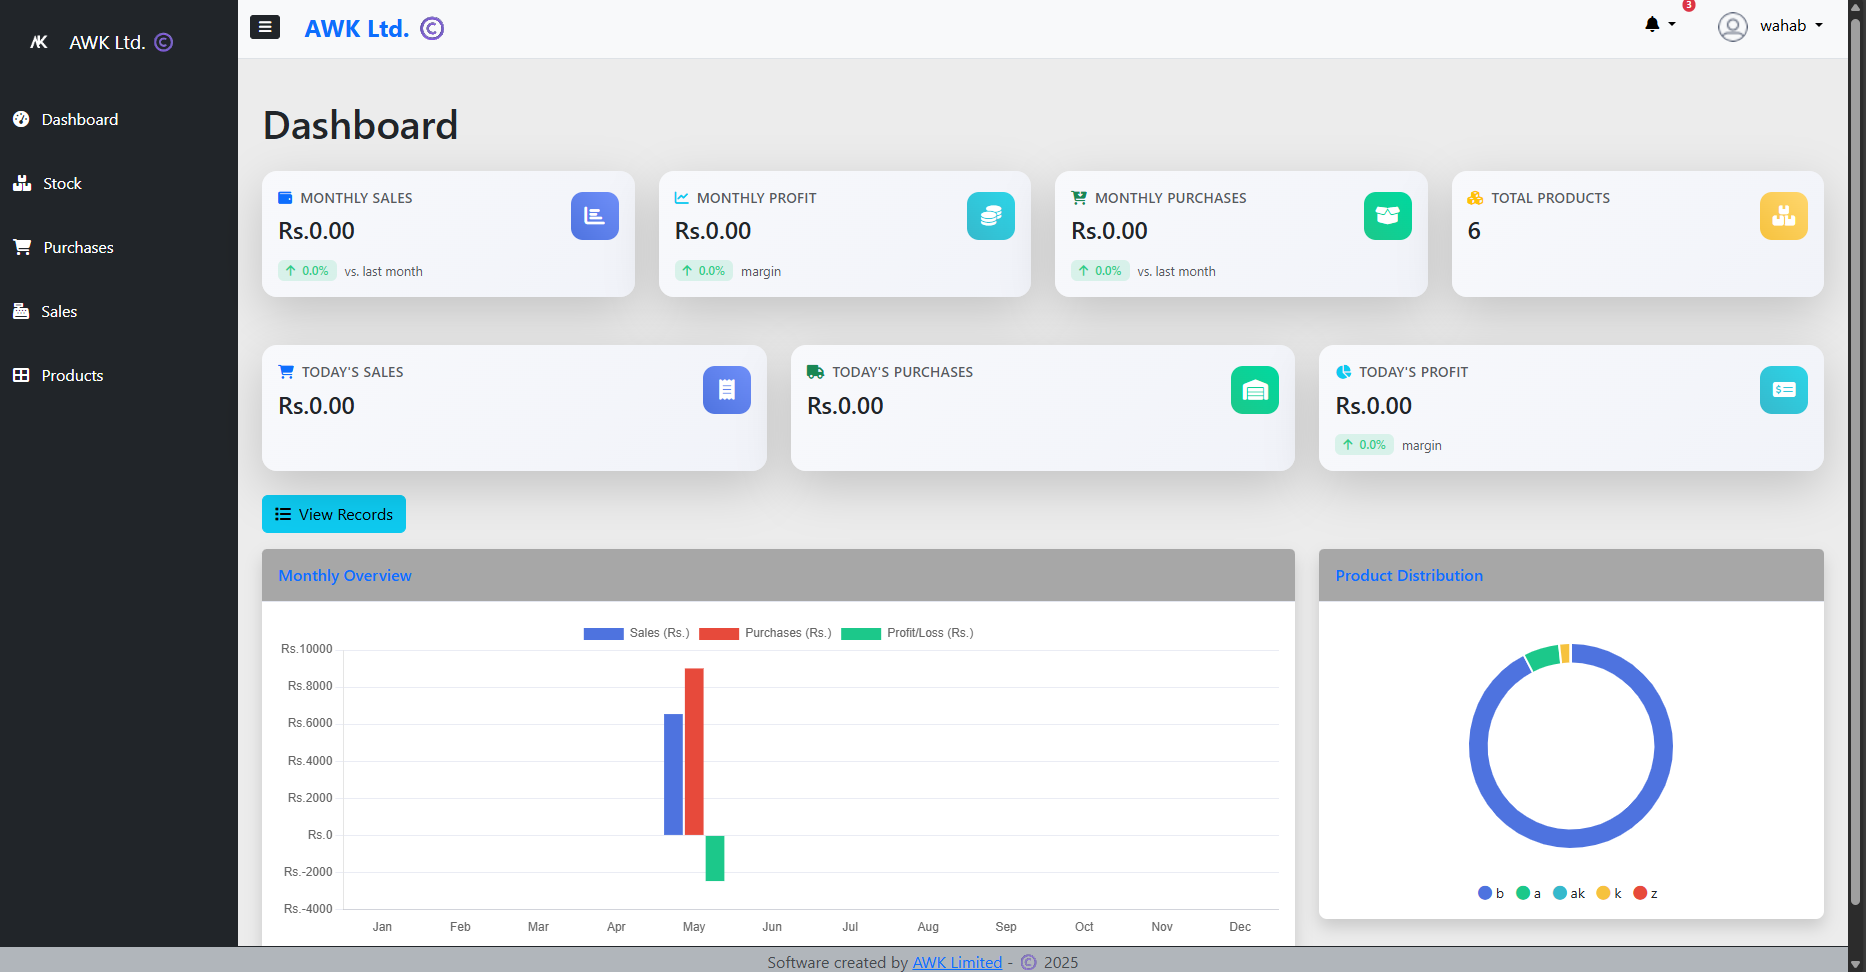This screenshot has width=1866, height=972.
Task: Open the notifications bell dropdown
Action: click(x=1658, y=25)
